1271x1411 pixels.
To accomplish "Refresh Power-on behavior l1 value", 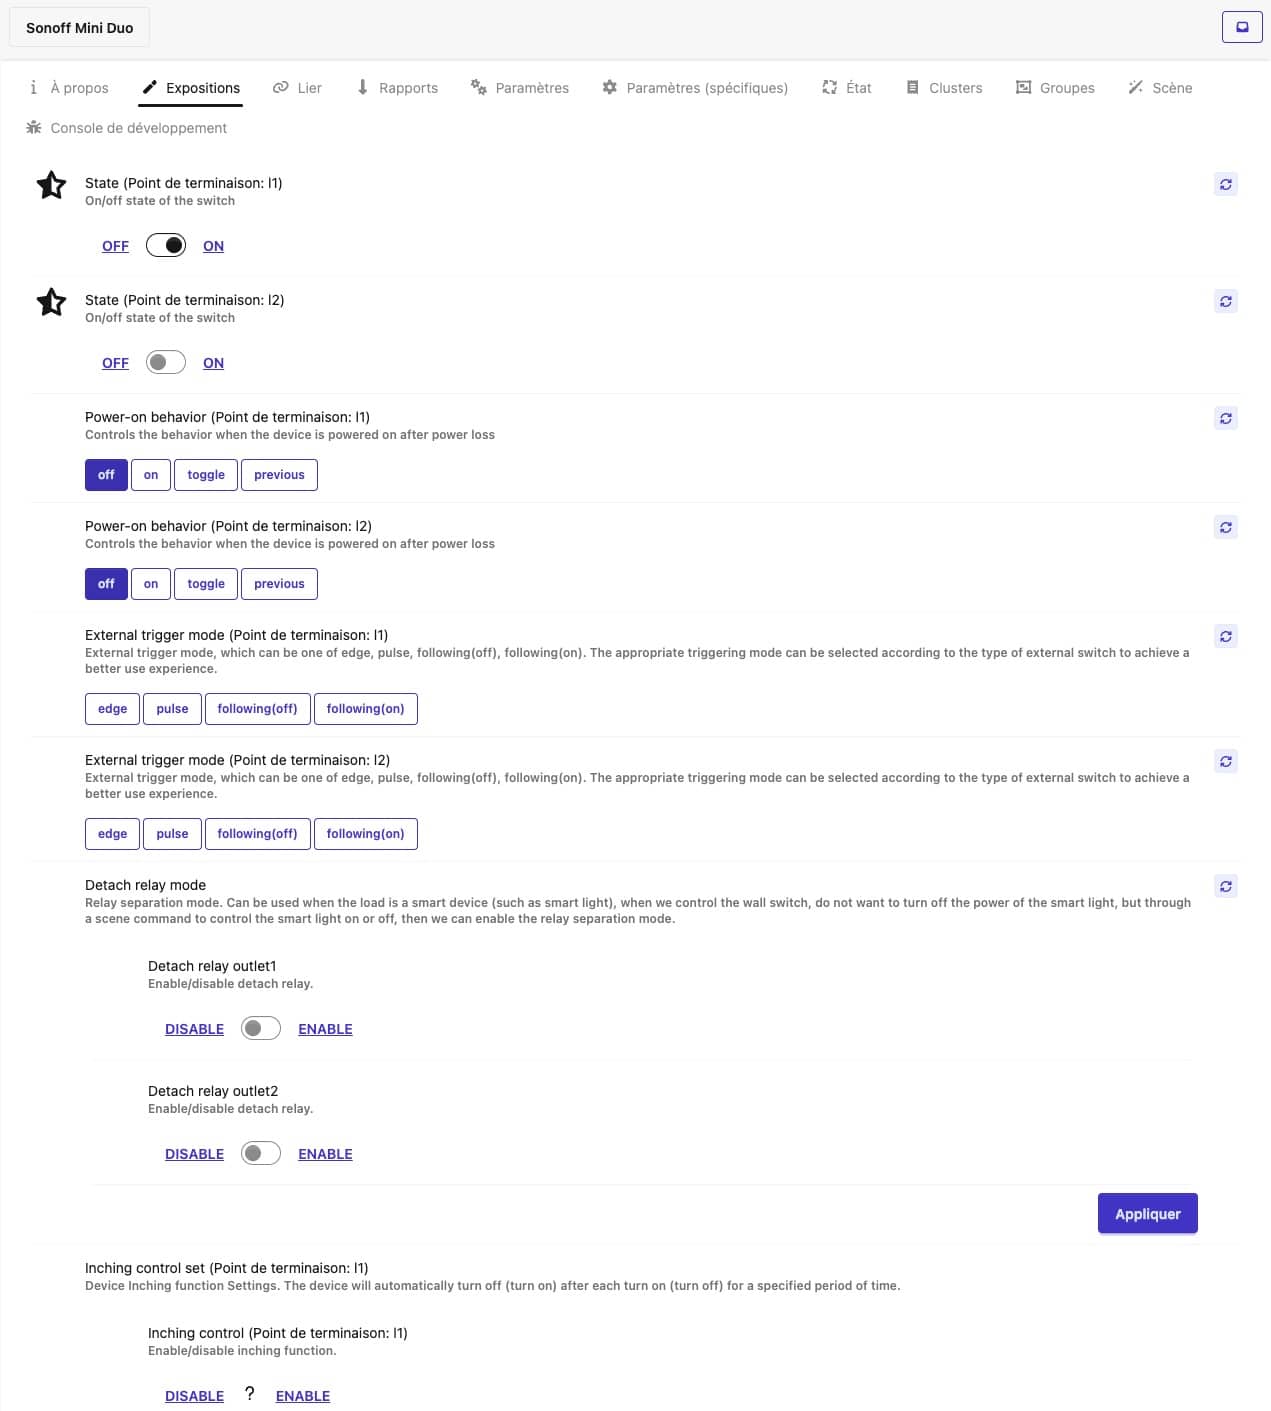I will (x=1225, y=418).
